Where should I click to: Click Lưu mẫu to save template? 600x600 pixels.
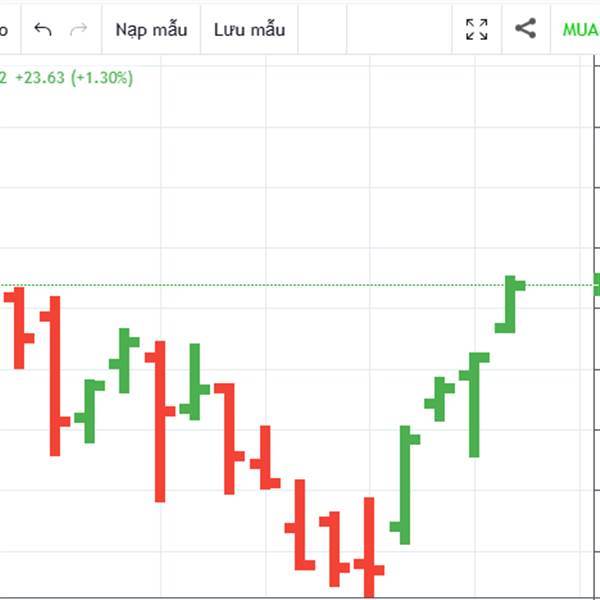pyautogui.click(x=249, y=29)
